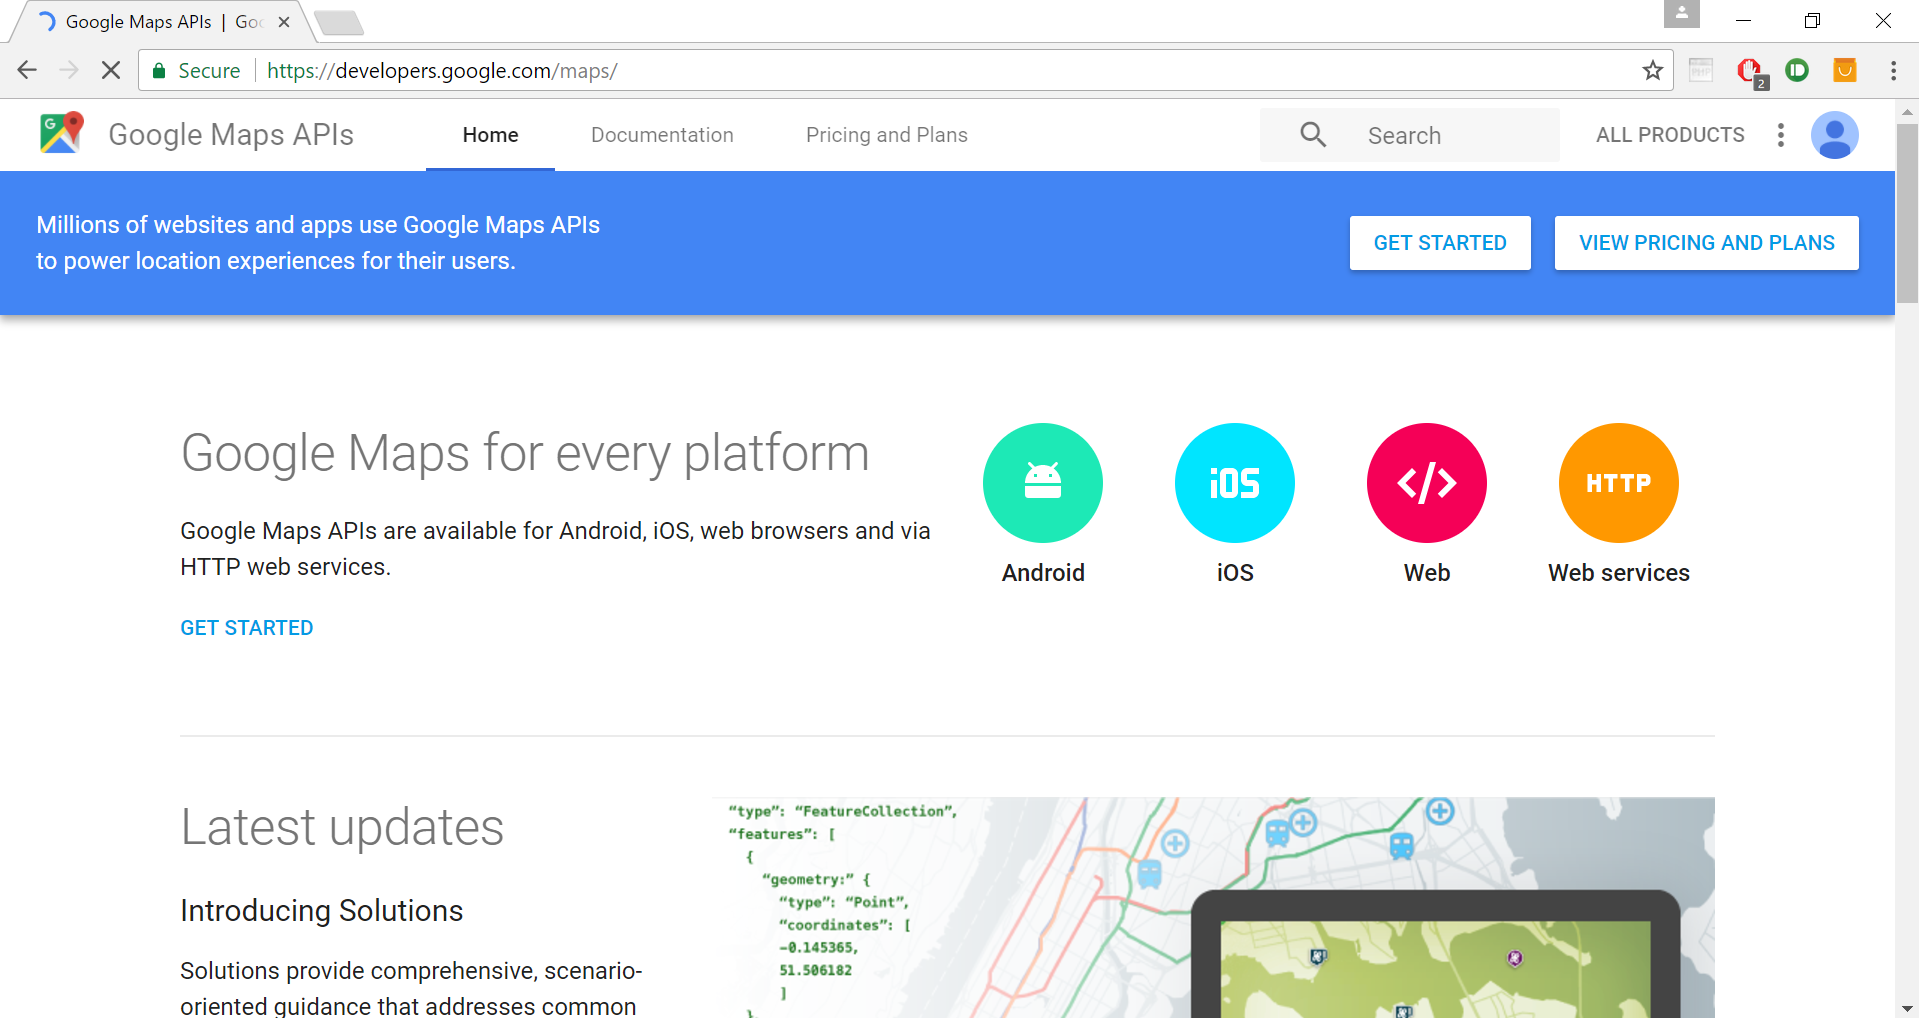Image resolution: width=1919 pixels, height=1018 pixels.
Task: Select the Home tab
Action: coord(490,135)
